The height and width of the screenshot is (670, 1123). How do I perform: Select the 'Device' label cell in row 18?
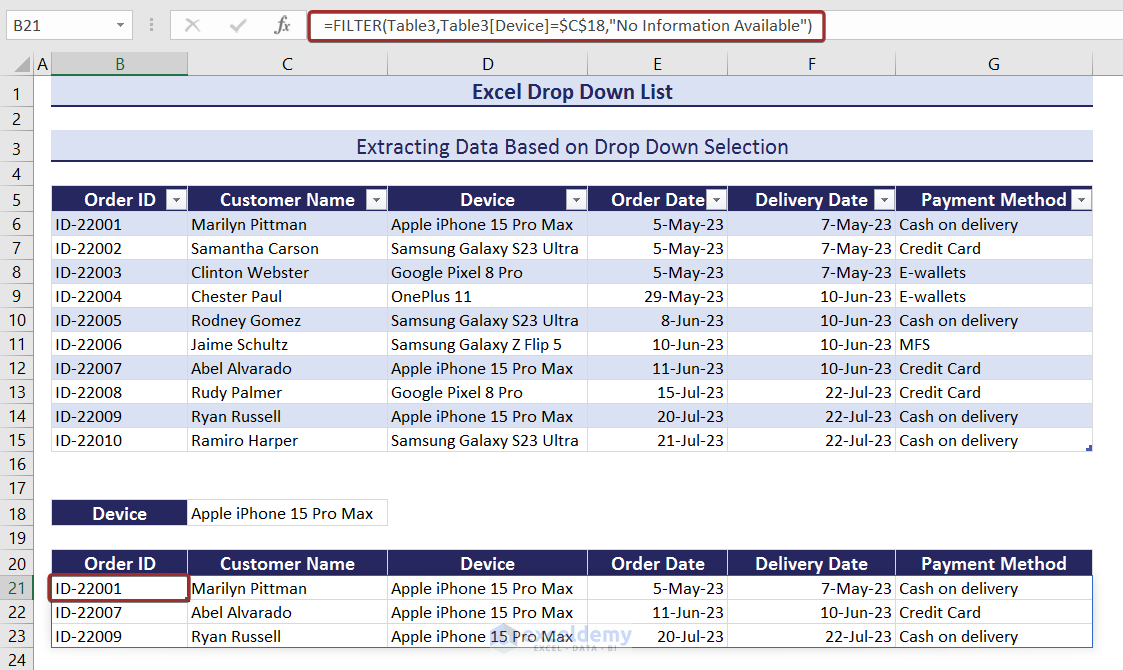pos(120,514)
